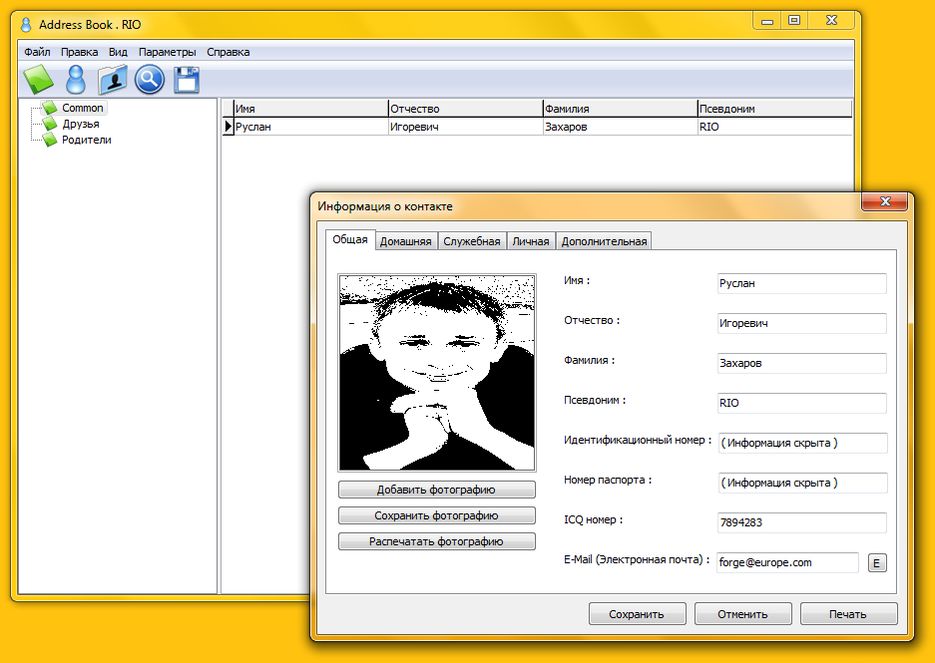Click the floppy disk save toolbar icon
Screen dimensions: 935x663
pos(186,79)
